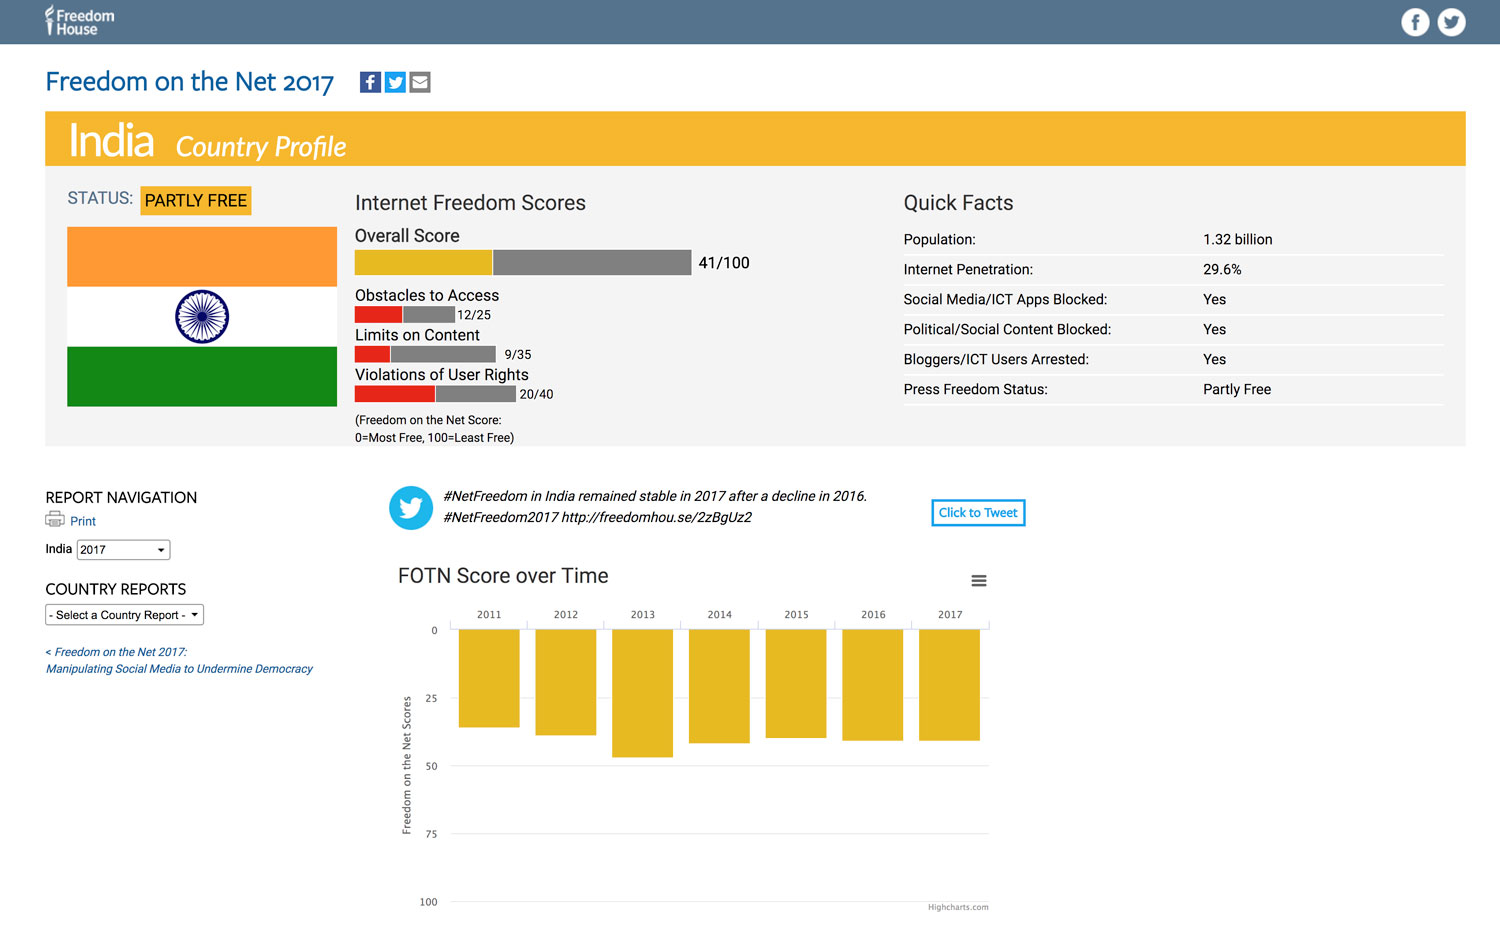The width and height of the screenshot is (1500, 945).
Task: Click the Print link
Action: tap(83, 521)
